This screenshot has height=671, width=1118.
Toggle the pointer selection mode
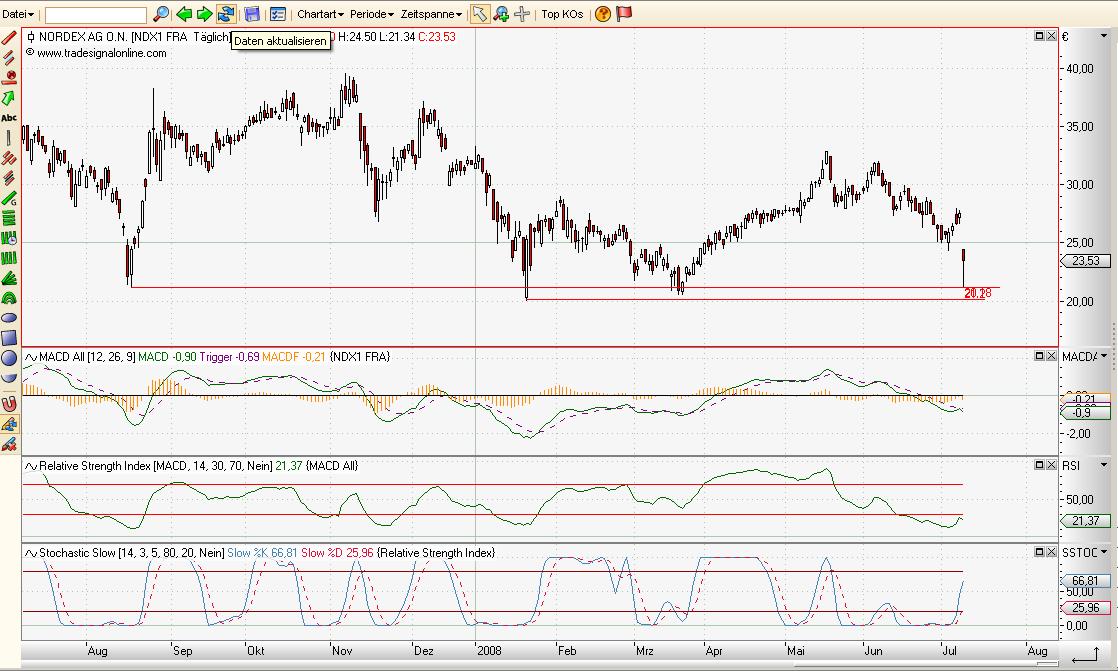point(480,14)
